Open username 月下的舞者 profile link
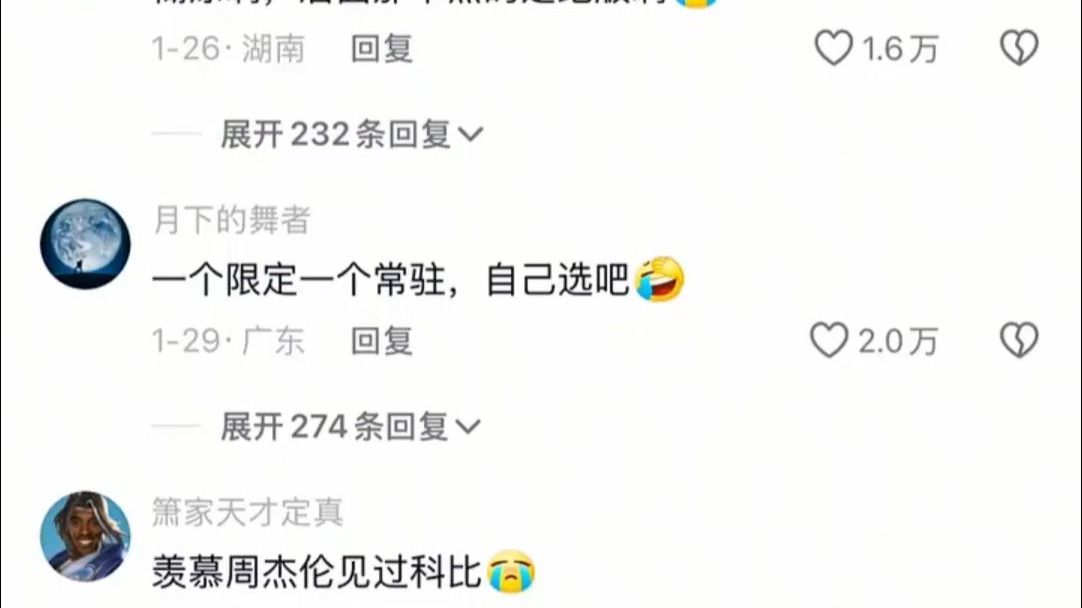 point(231,220)
